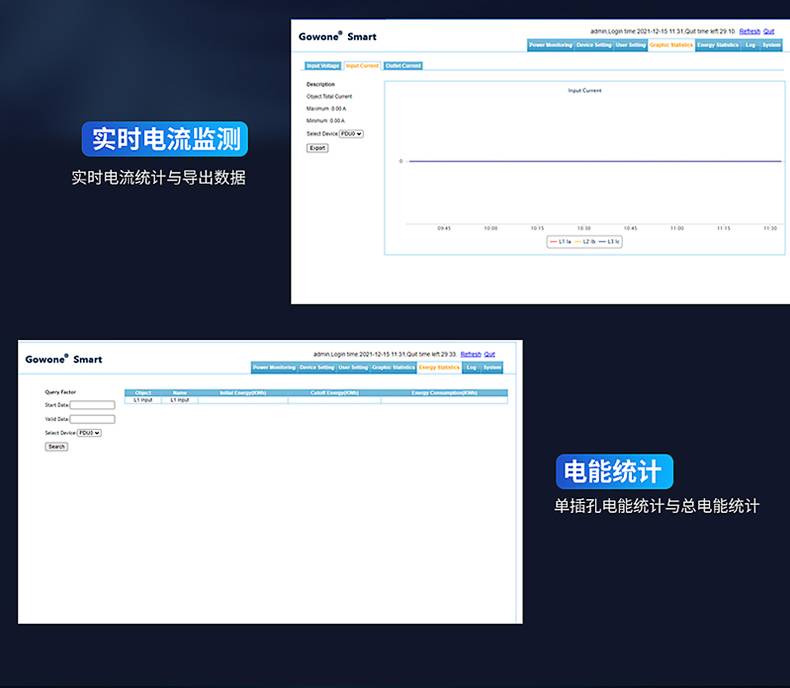790x688 pixels.
Task: Click the Search button under Query Factor
Action: coord(56,447)
